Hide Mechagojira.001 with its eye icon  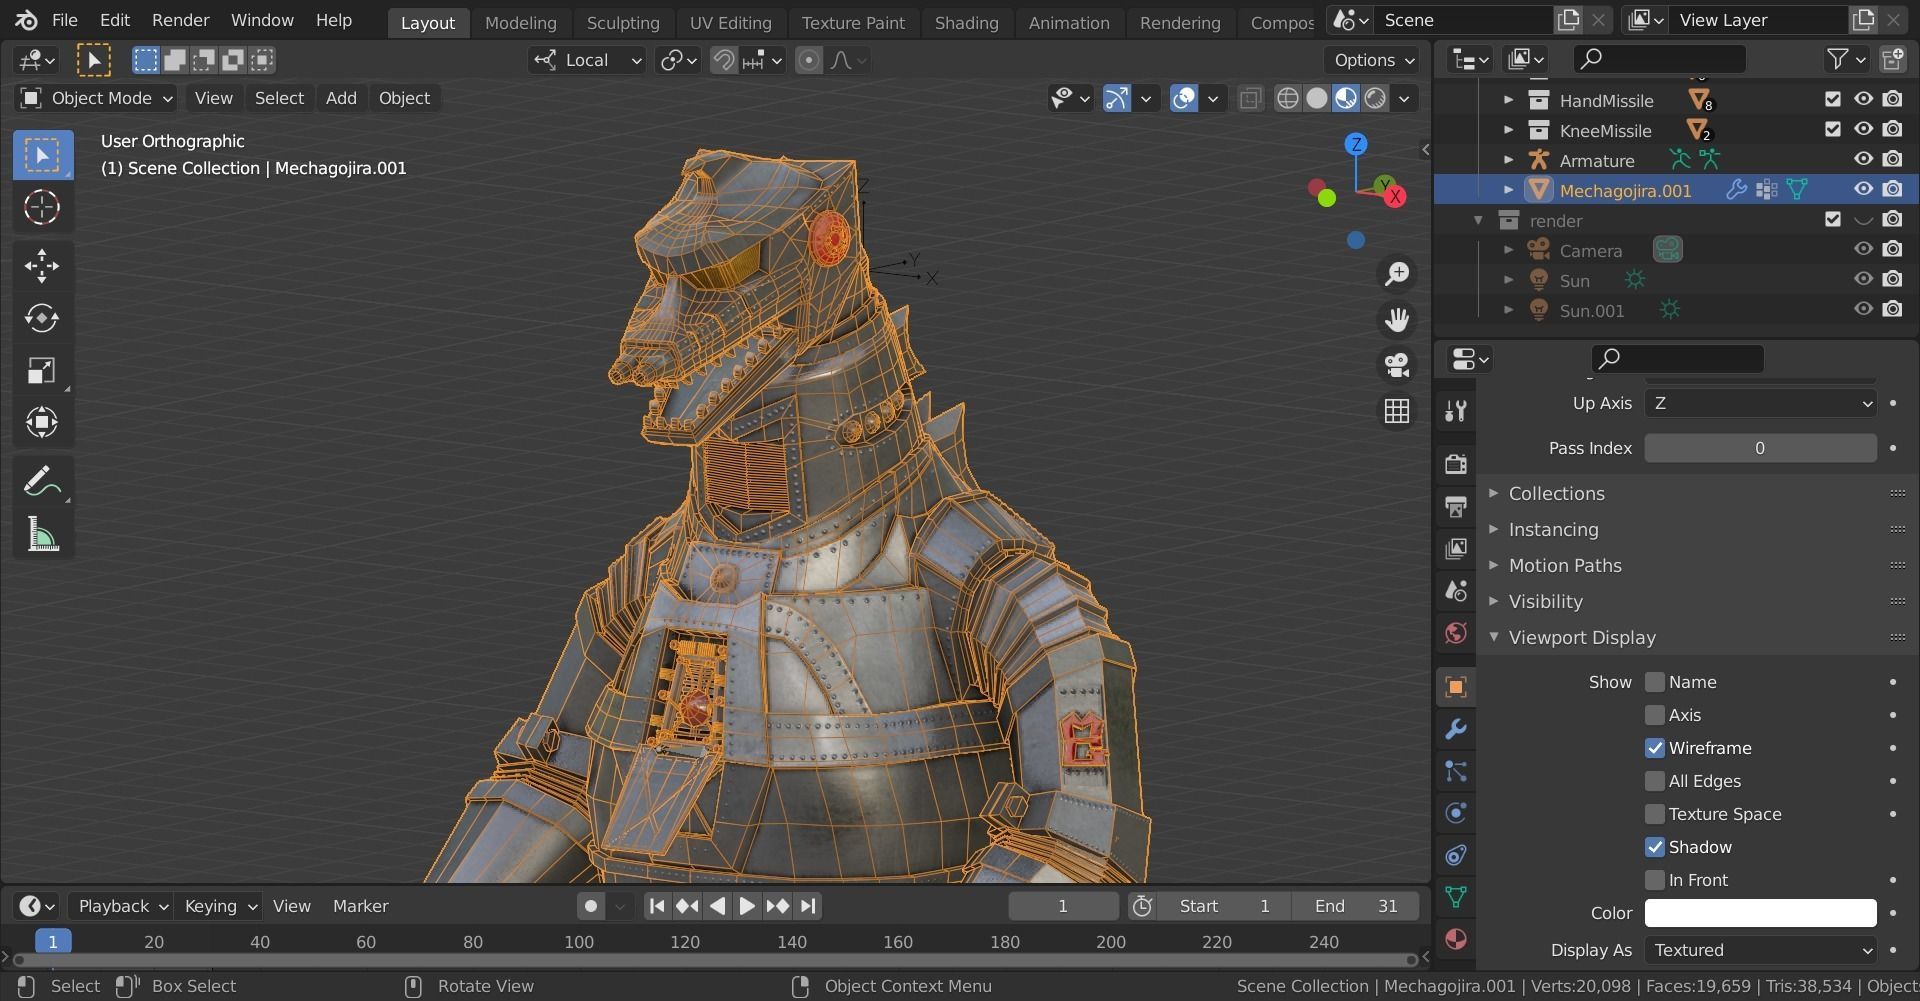[1863, 189]
